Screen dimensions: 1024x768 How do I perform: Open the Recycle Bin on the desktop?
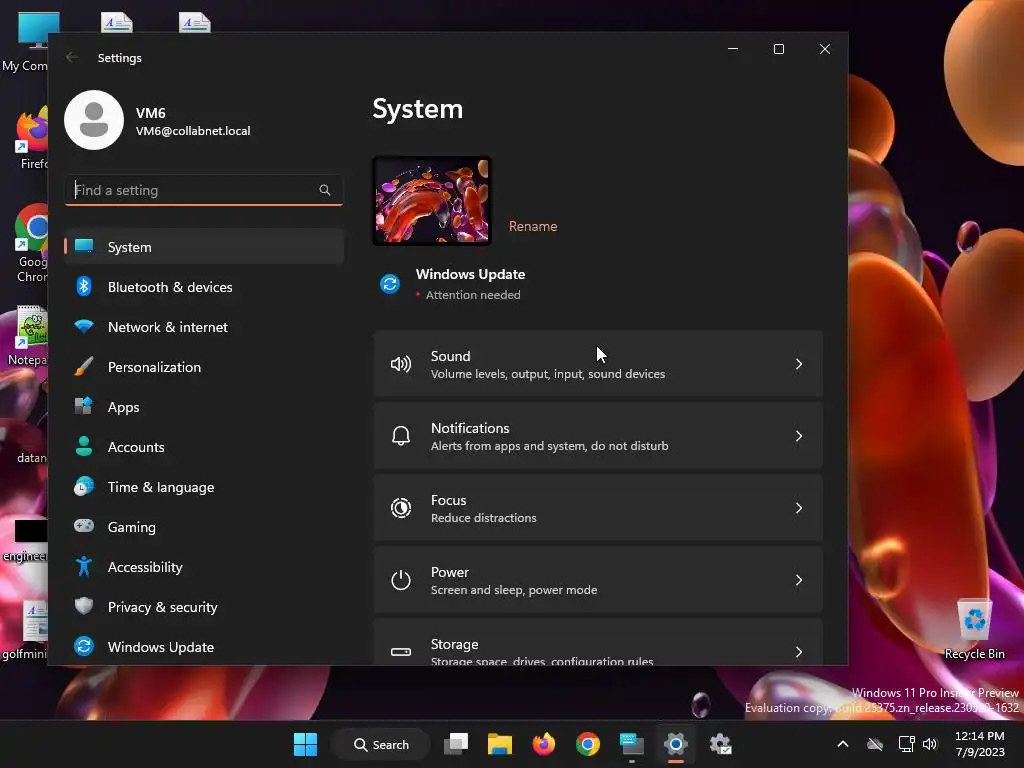(x=974, y=630)
